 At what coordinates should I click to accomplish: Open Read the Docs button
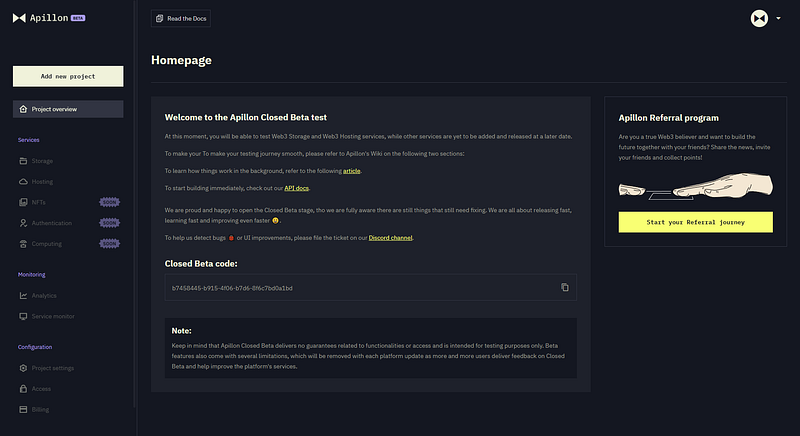181,18
